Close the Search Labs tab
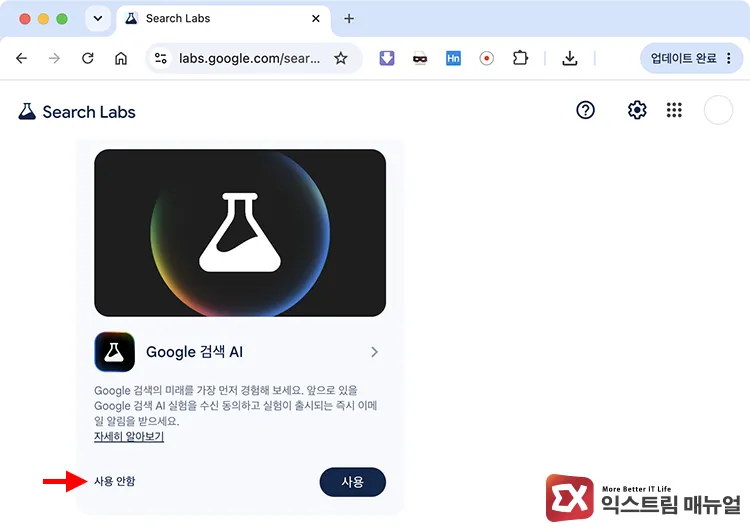Image resolution: width=750 pixels, height=532 pixels. point(316,19)
